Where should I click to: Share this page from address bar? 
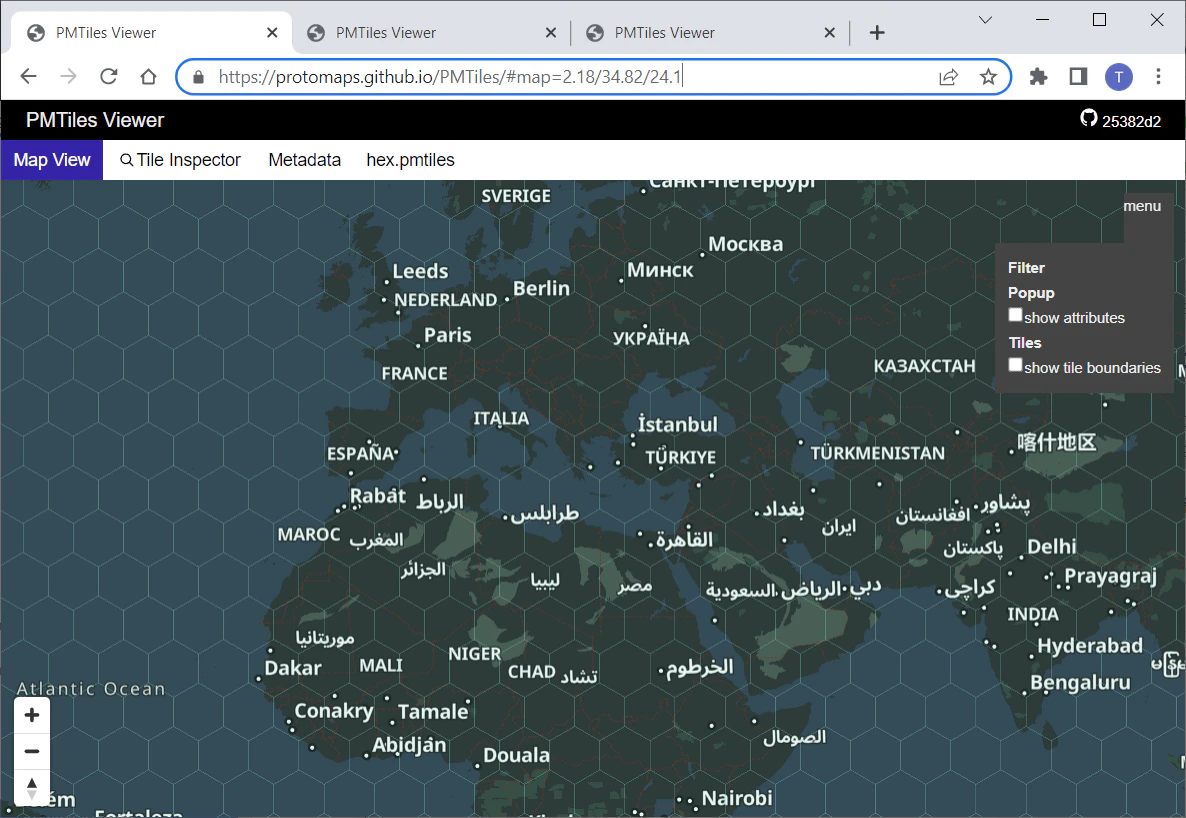(x=948, y=76)
